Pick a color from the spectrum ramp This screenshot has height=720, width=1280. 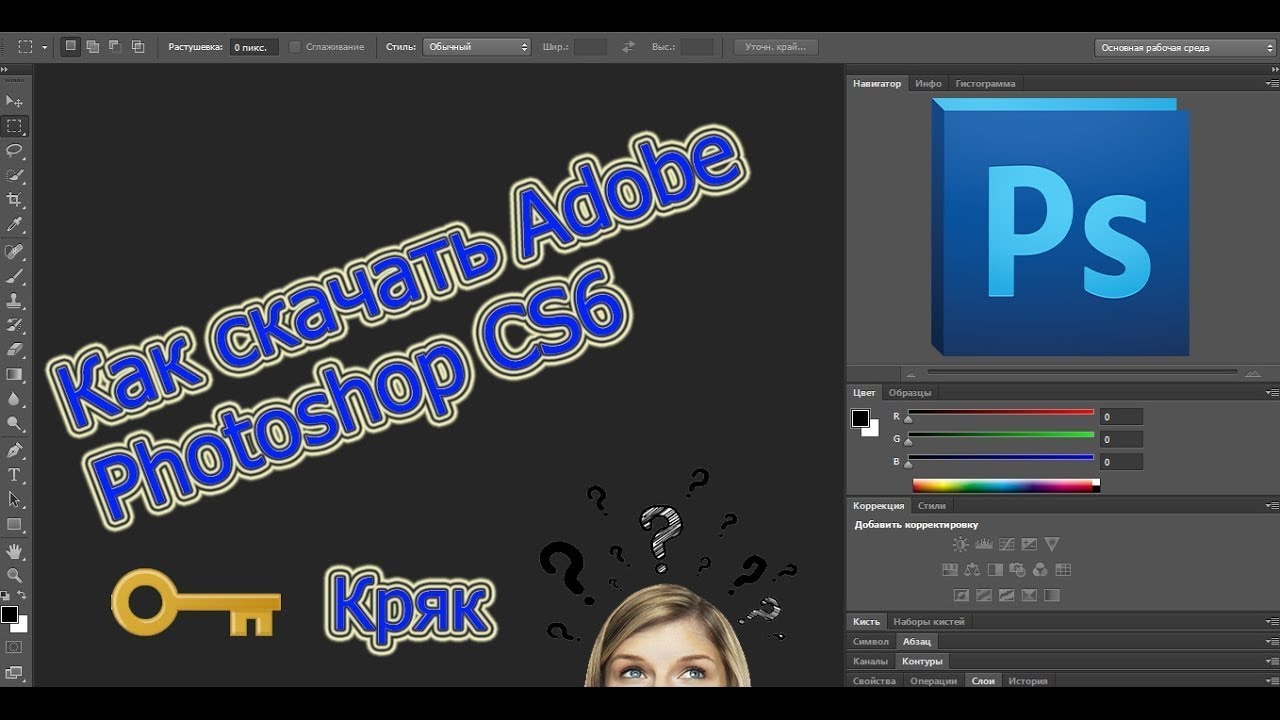pyautogui.click(x=1006, y=486)
